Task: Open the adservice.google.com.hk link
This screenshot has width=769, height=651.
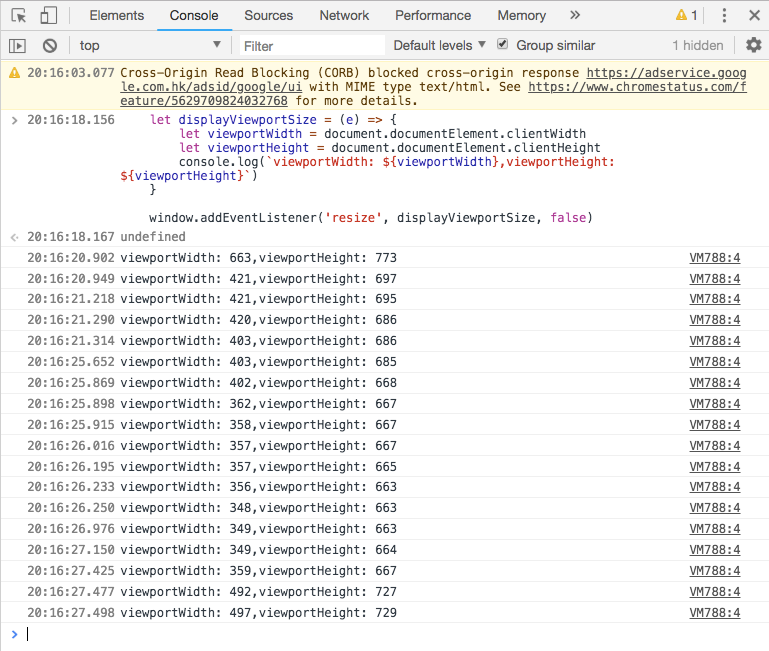Action: (666, 73)
